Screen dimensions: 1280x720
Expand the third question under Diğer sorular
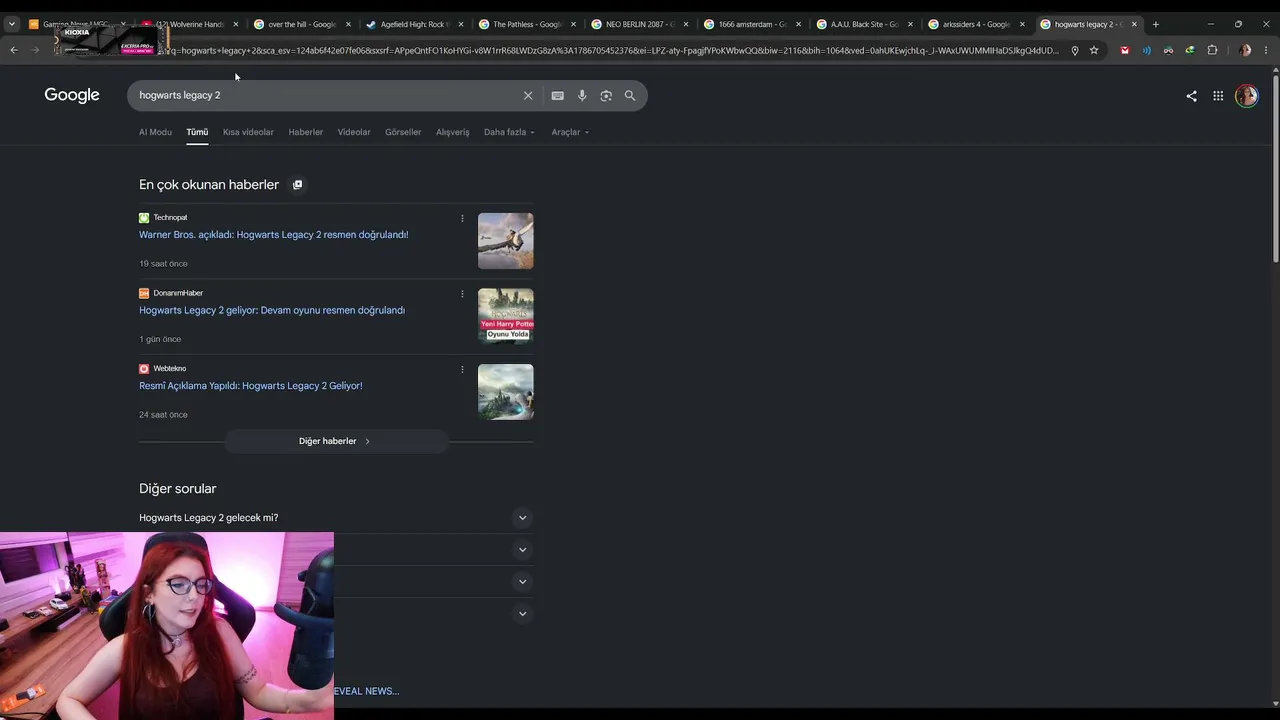pos(522,582)
